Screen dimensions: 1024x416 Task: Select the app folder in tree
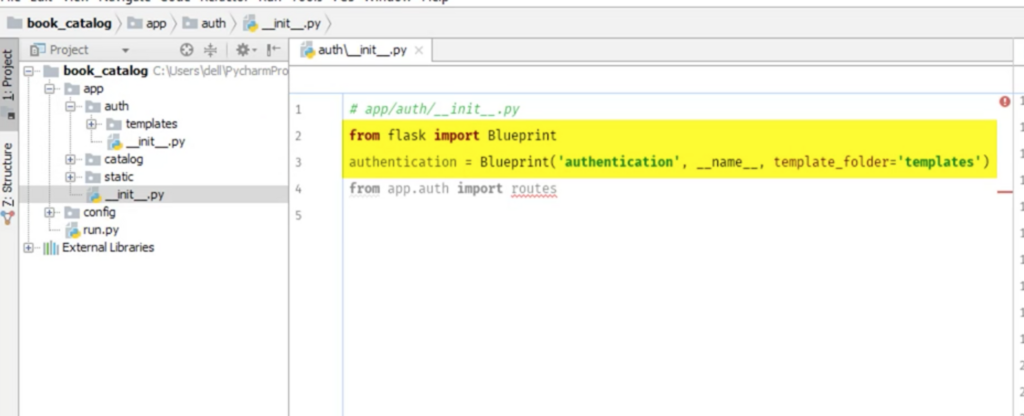coord(93,89)
